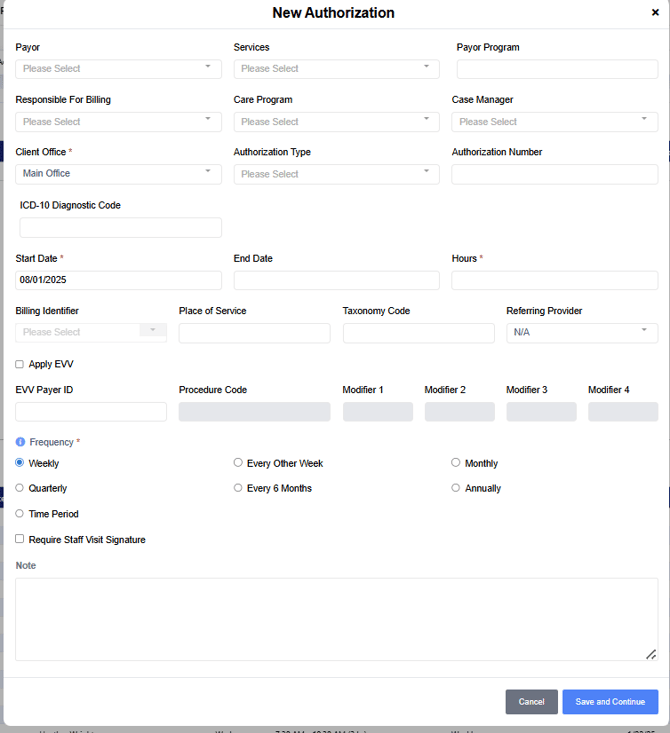670x733 pixels.
Task: Click the ICD-10 Diagnostic Code field
Action: [120, 228]
